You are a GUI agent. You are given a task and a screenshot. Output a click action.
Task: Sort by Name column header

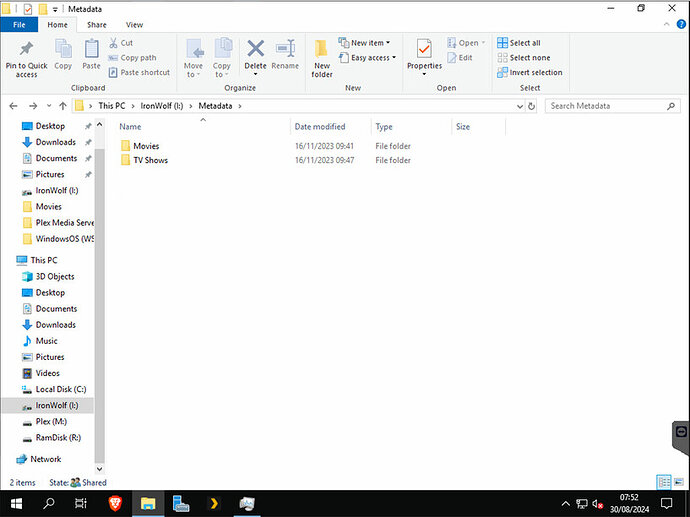pos(130,127)
